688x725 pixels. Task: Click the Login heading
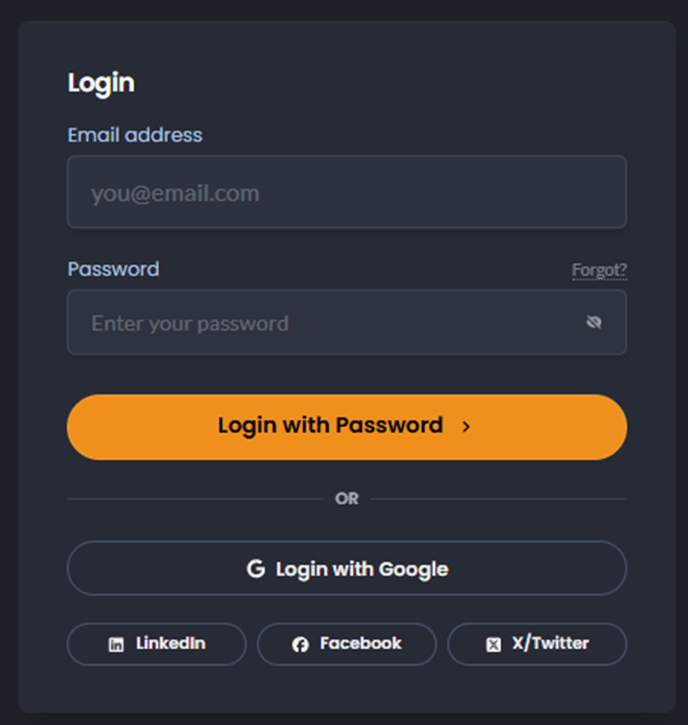101,84
